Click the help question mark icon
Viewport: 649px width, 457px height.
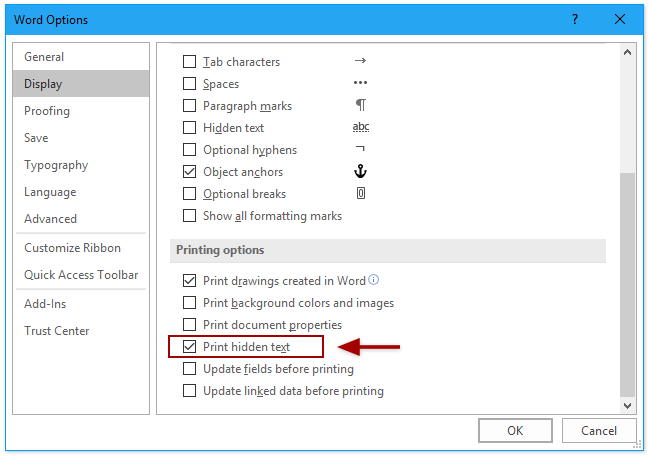[x=575, y=19]
